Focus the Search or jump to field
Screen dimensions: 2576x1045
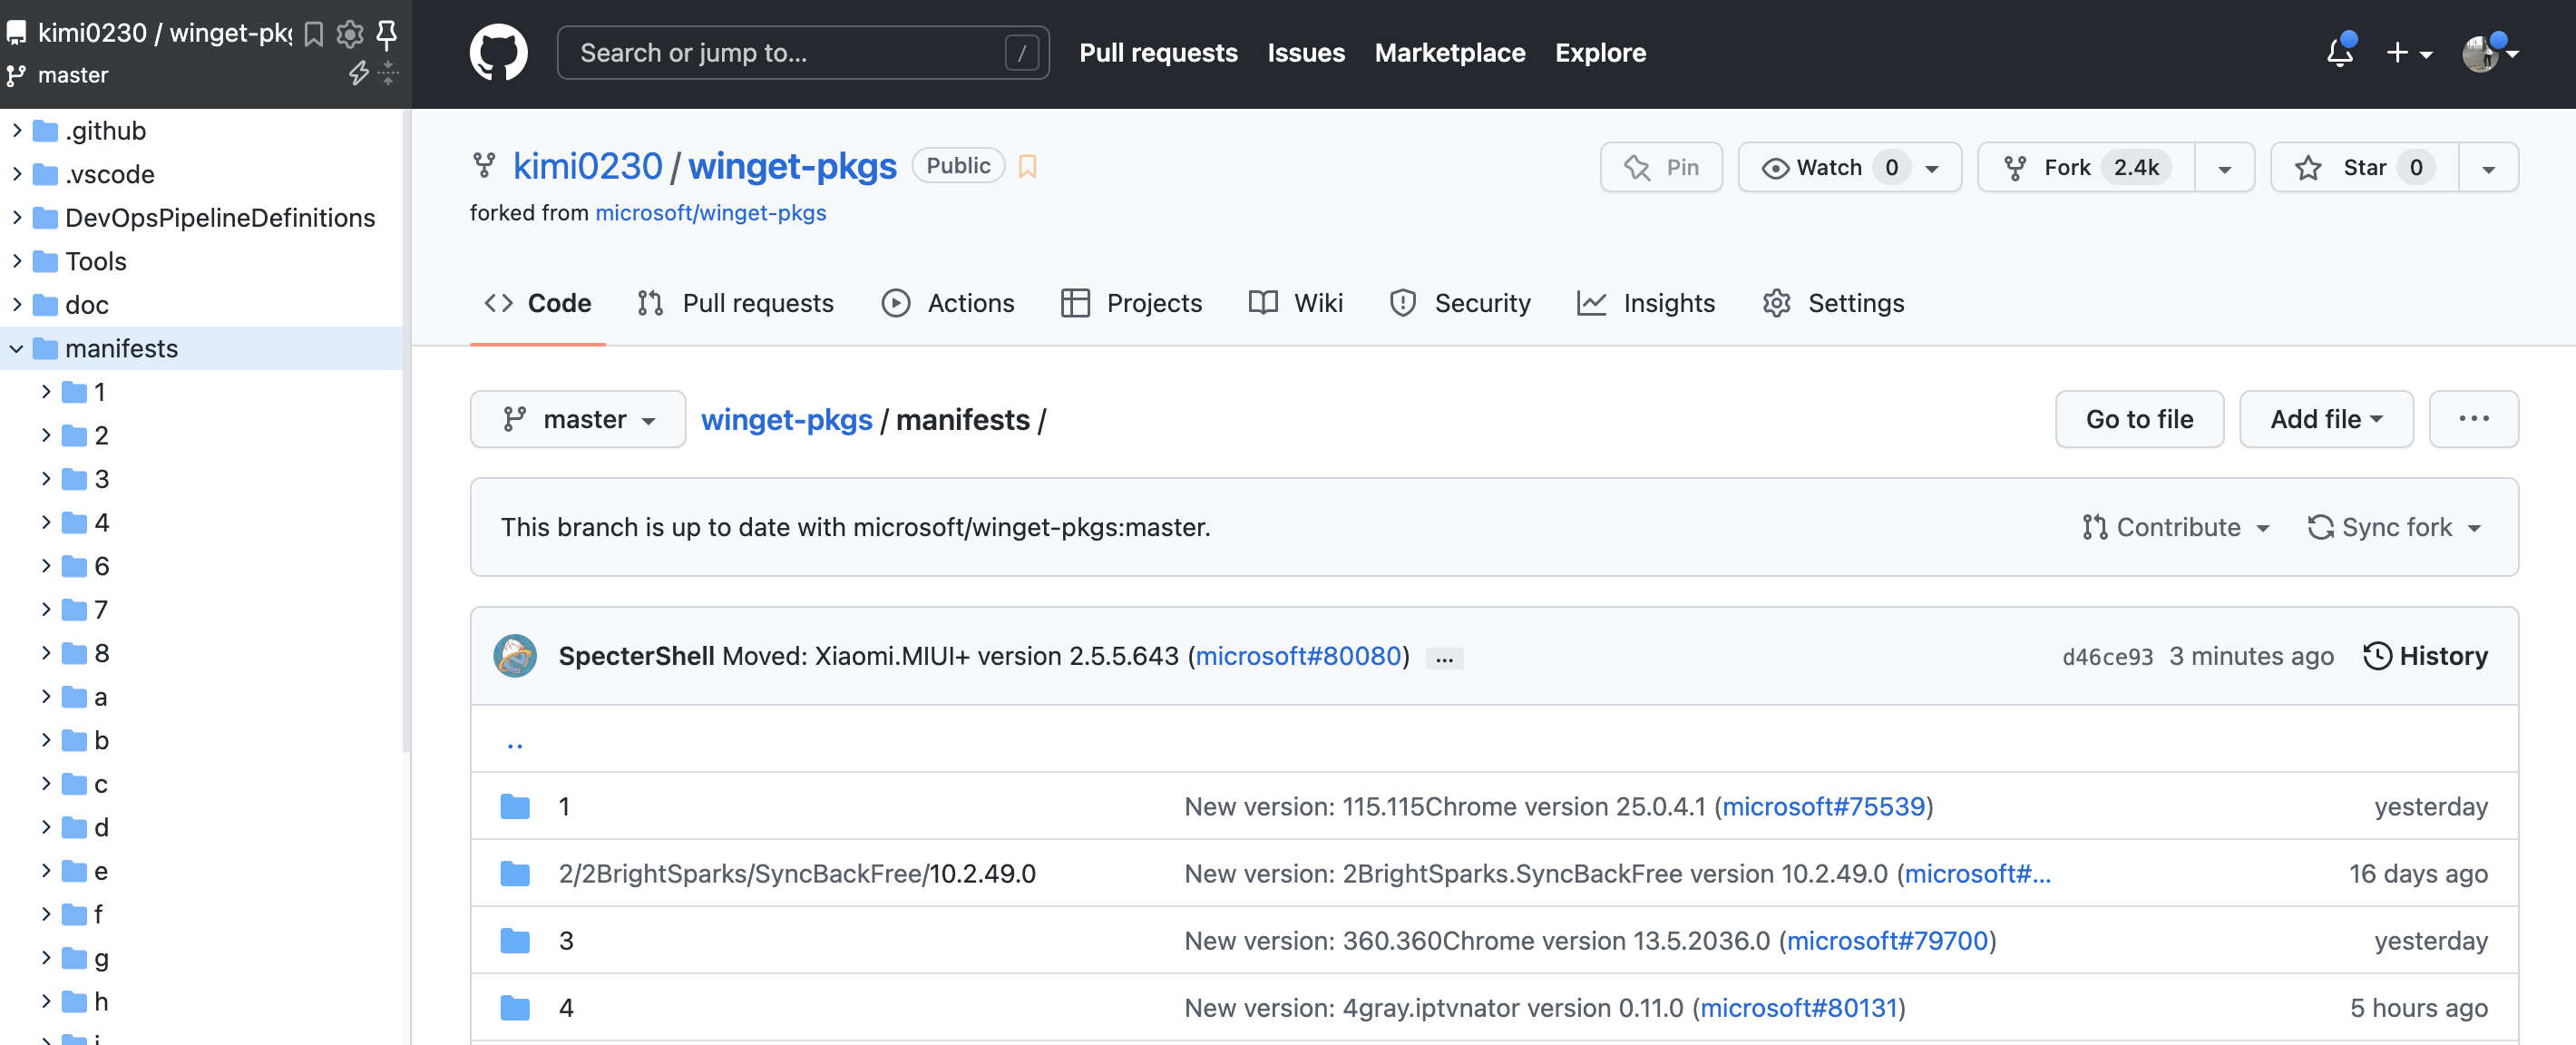pyautogui.click(x=803, y=53)
